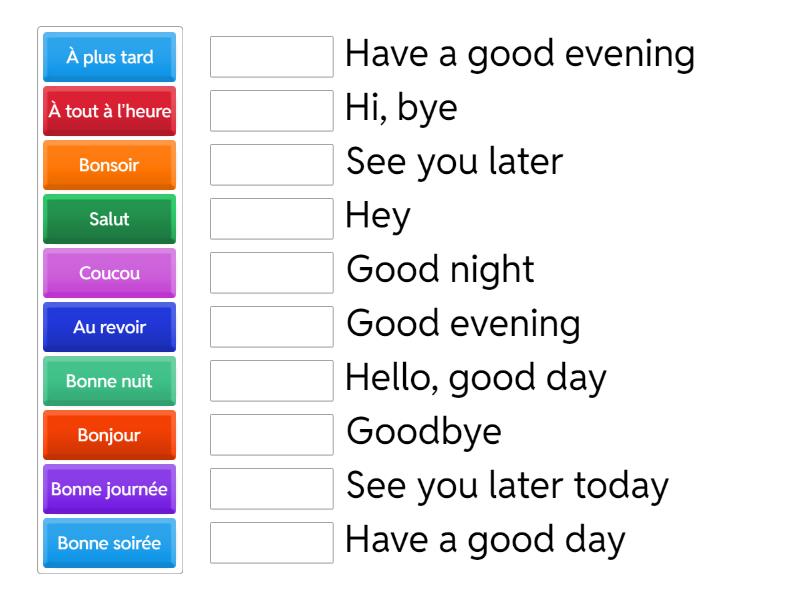This screenshot has height=600, width=800.
Task: Select the 'Bonne nuit' tile
Action: point(109,381)
